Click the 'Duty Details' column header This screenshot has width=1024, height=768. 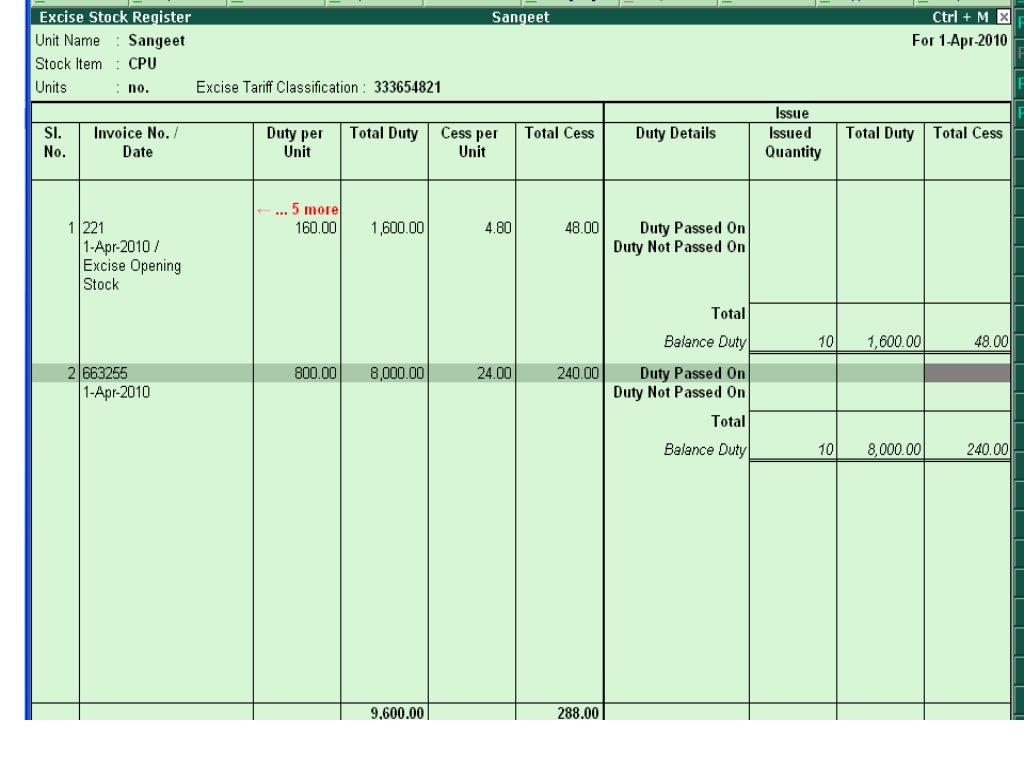pos(676,133)
